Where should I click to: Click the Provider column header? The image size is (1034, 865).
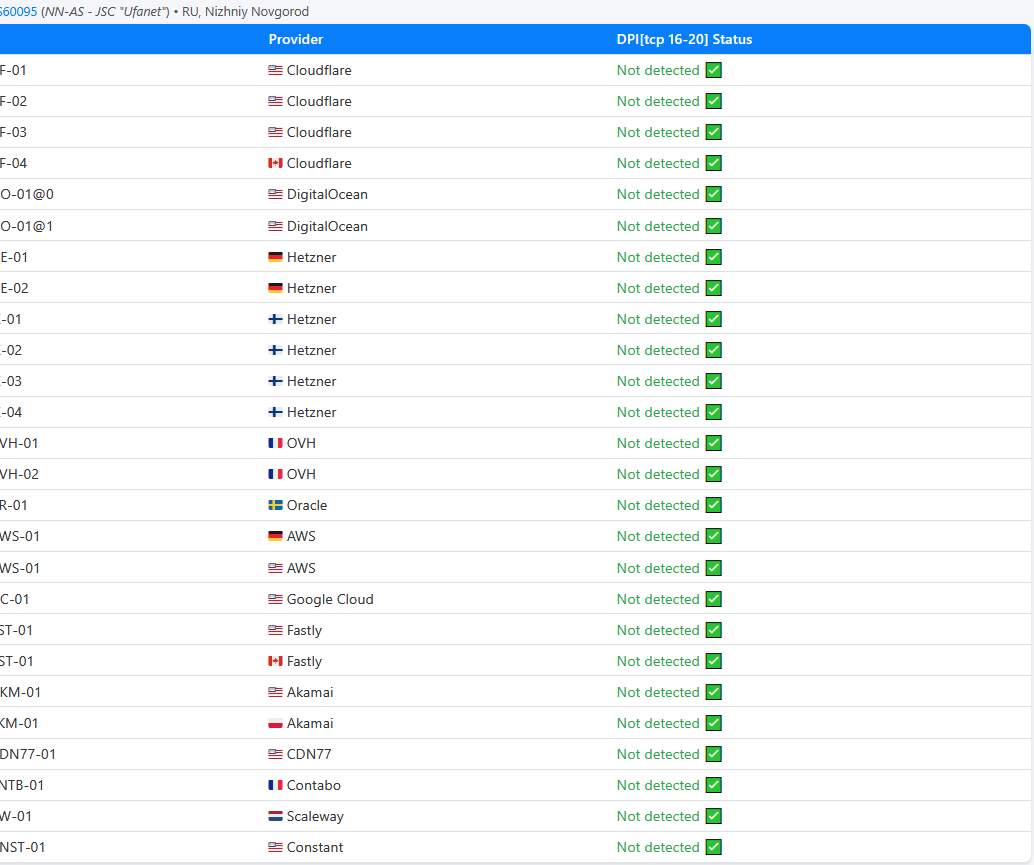pos(295,40)
